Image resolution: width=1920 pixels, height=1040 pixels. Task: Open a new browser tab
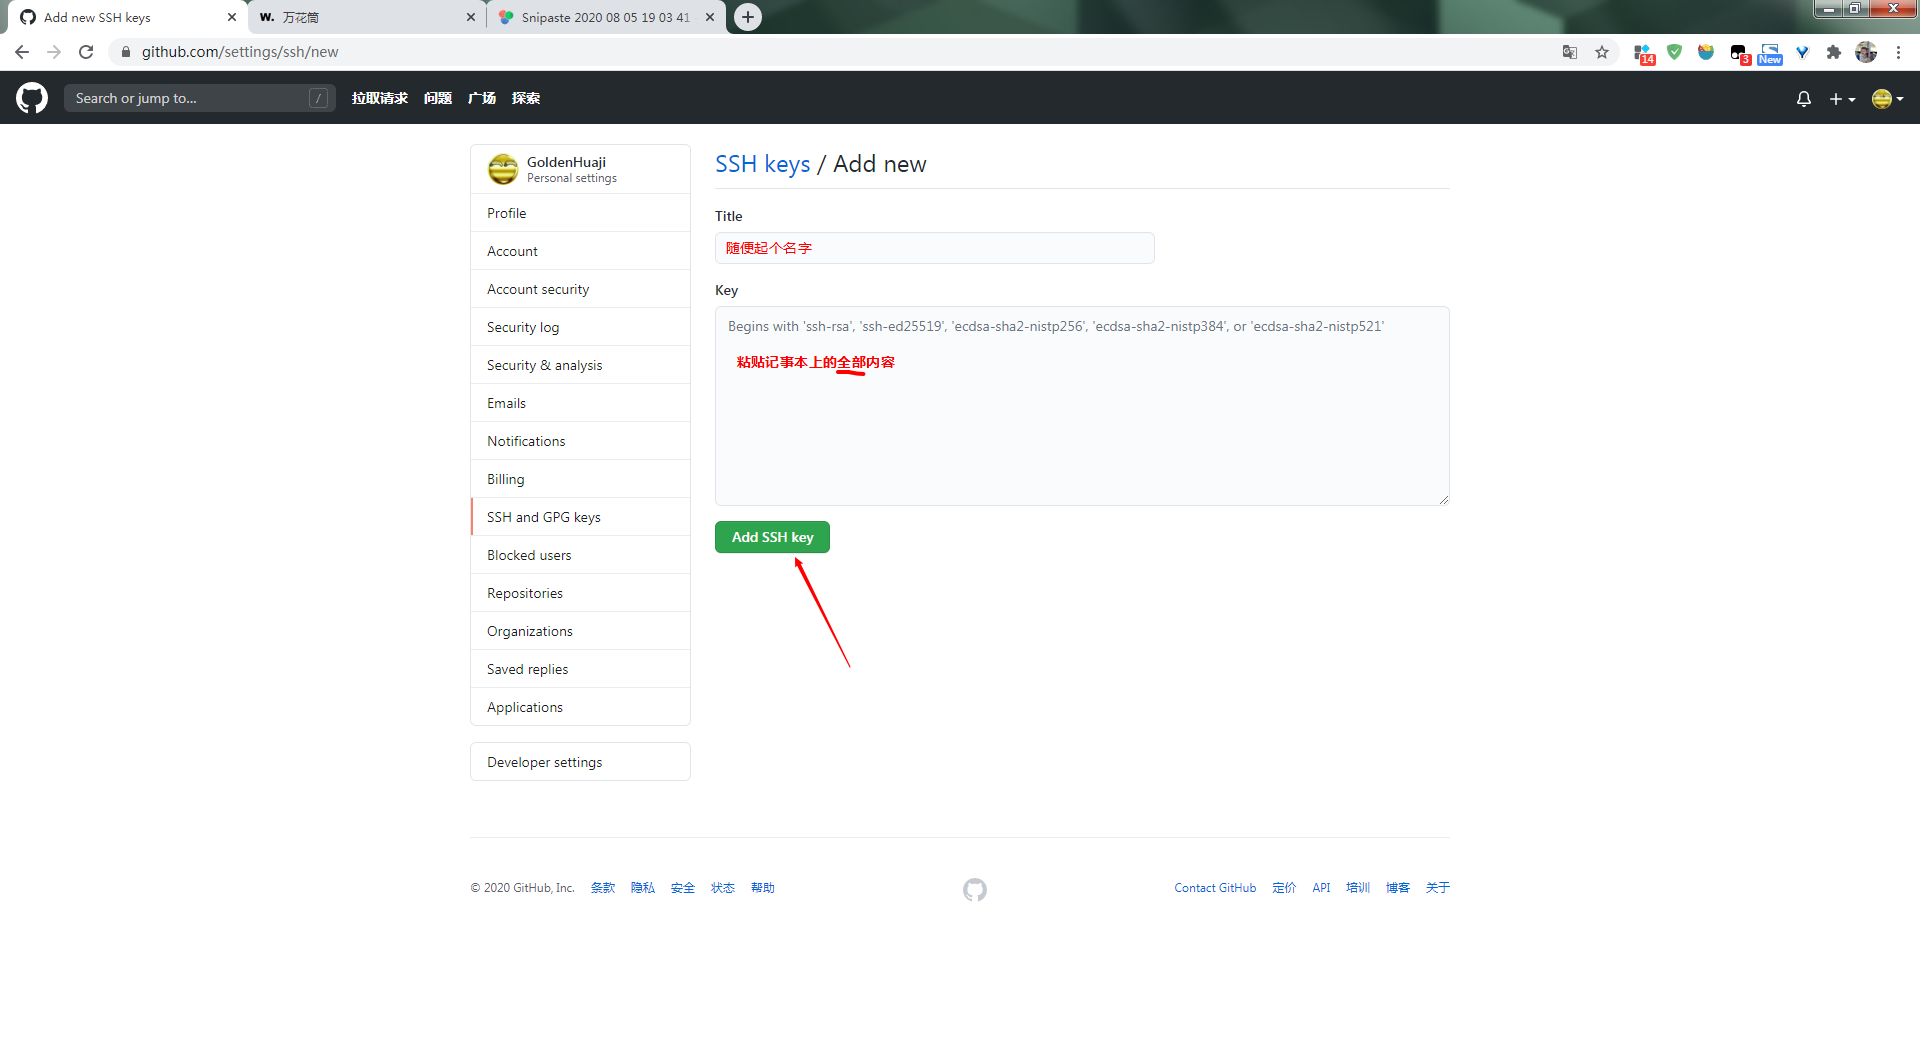748,17
